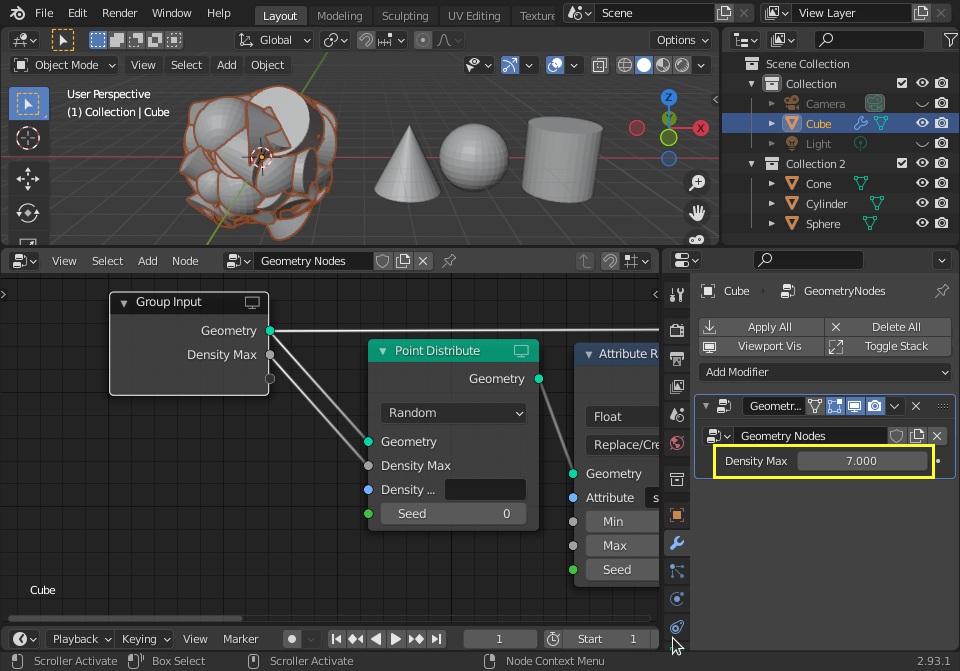This screenshot has height=671, width=960.
Task: Click the Toggle Stack button
Action: pyautogui.click(x=888, y=347)
